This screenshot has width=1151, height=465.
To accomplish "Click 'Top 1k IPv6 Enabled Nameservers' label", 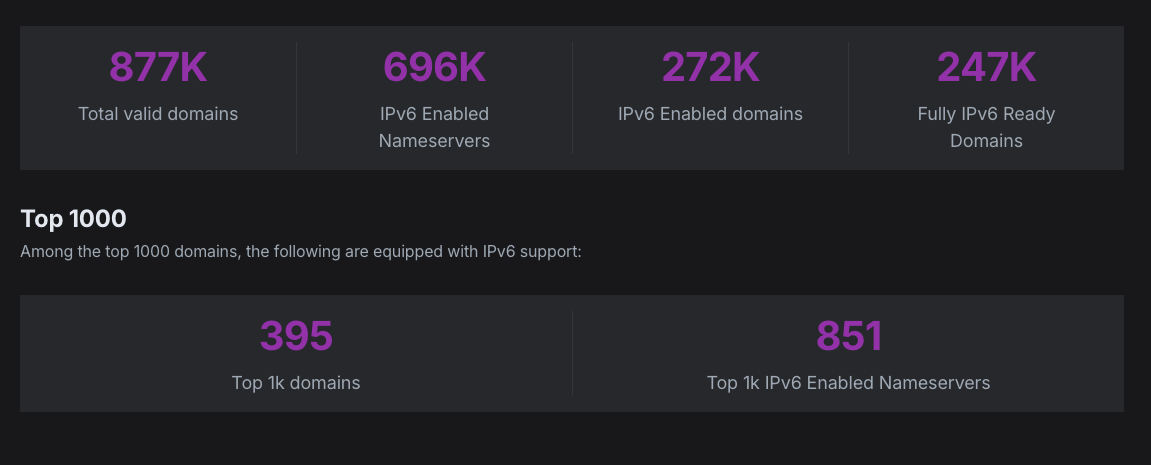I will click(848, 383).
